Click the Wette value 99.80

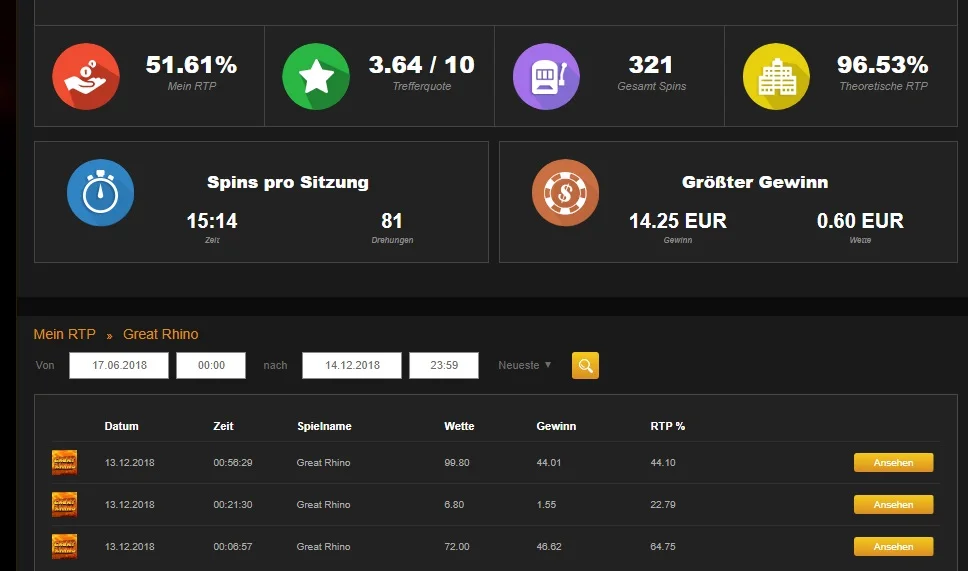457,462
